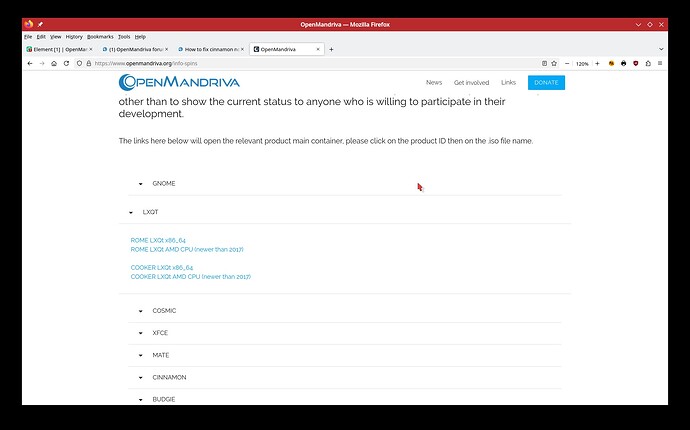
Task: Close the active OpenMandriva tab
Action: [x=318, y=49]
